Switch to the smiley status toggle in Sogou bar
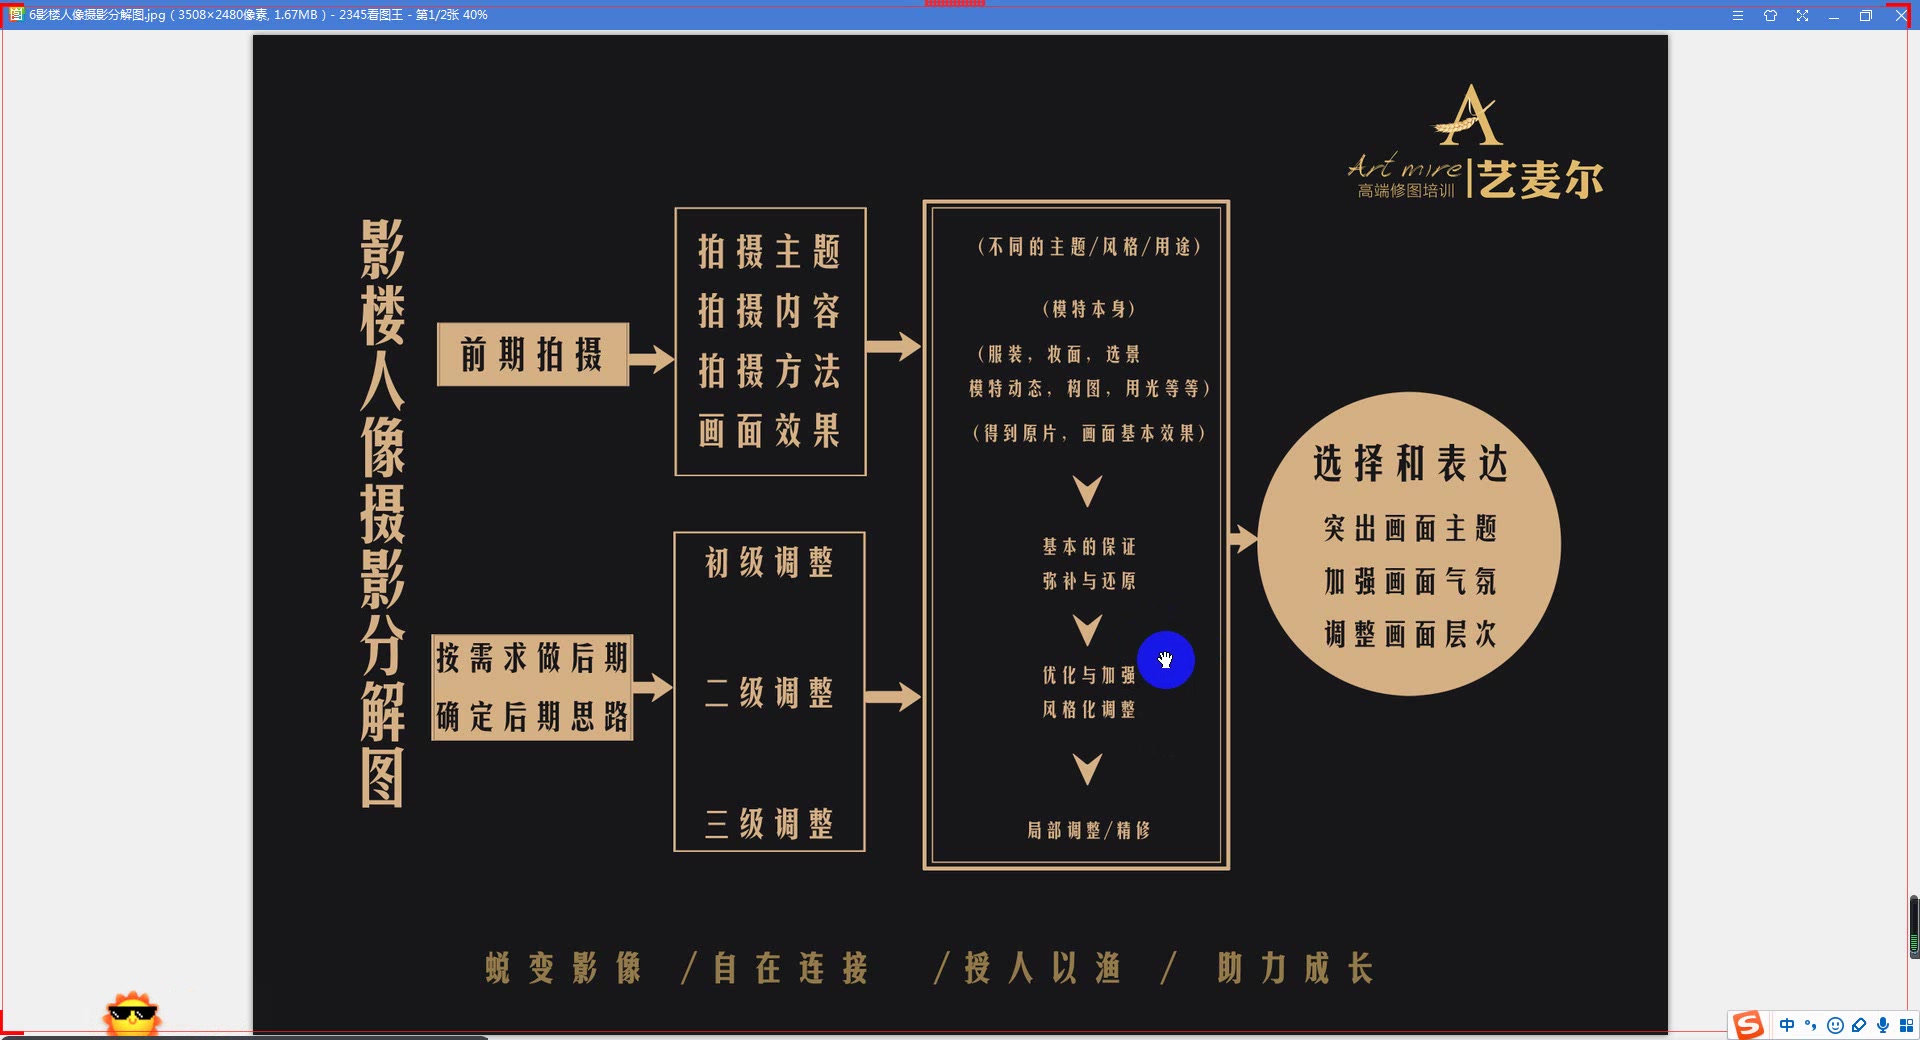 pyautogui.click(x=1836, y=1025)
